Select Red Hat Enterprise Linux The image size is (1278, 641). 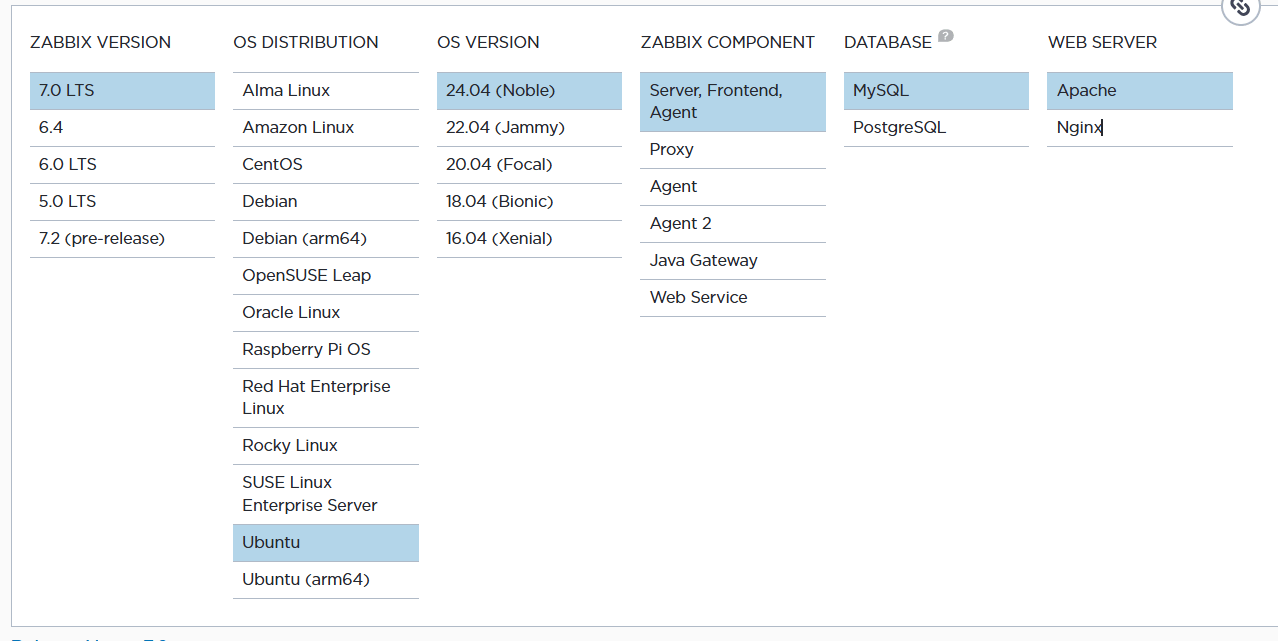(326, 398)
